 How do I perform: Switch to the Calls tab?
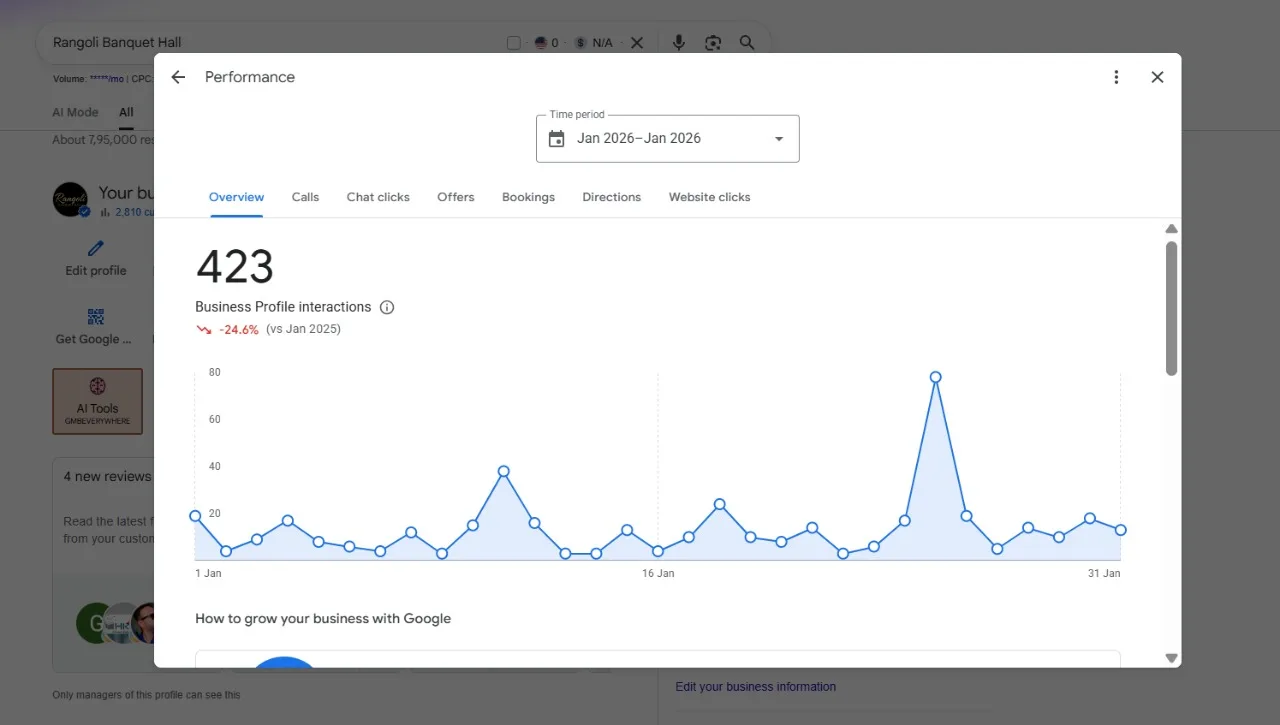(x=305, y=197)
